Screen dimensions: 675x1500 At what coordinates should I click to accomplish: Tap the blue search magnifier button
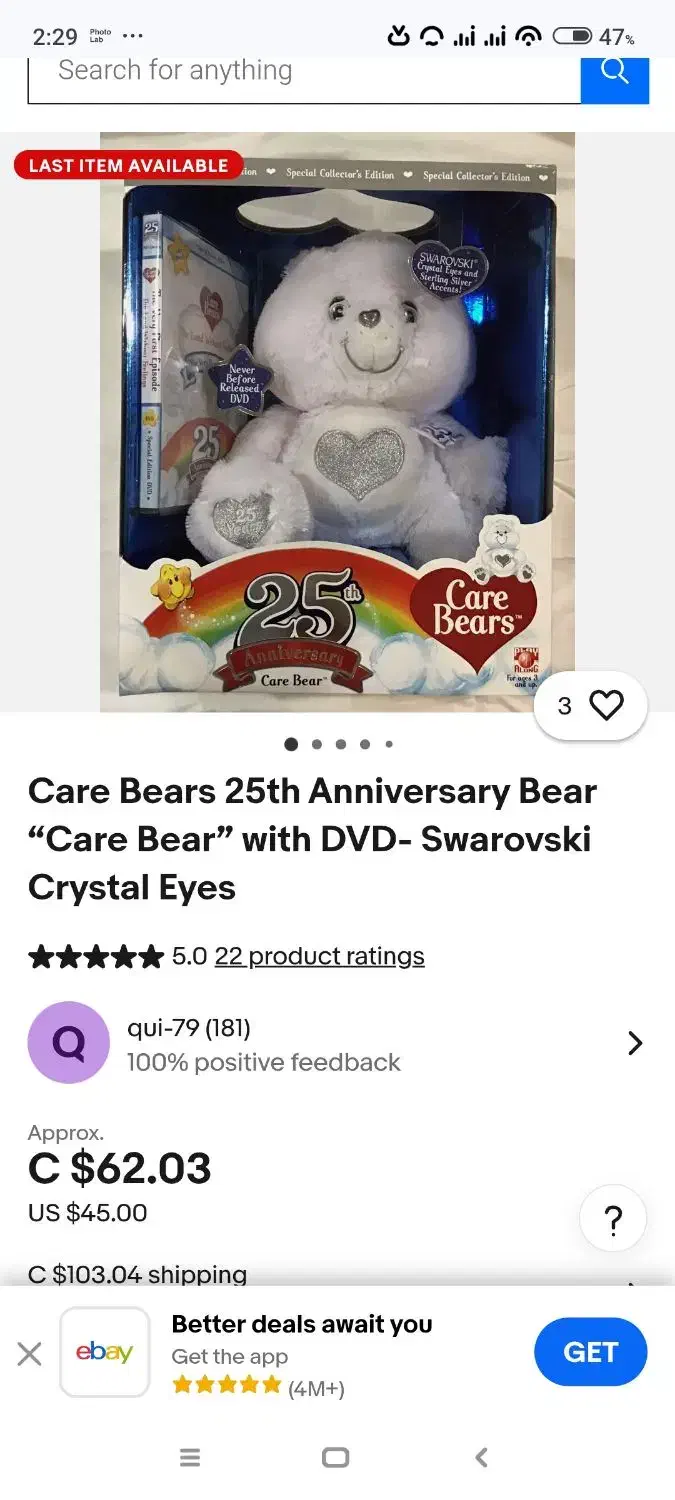[614, 78]
